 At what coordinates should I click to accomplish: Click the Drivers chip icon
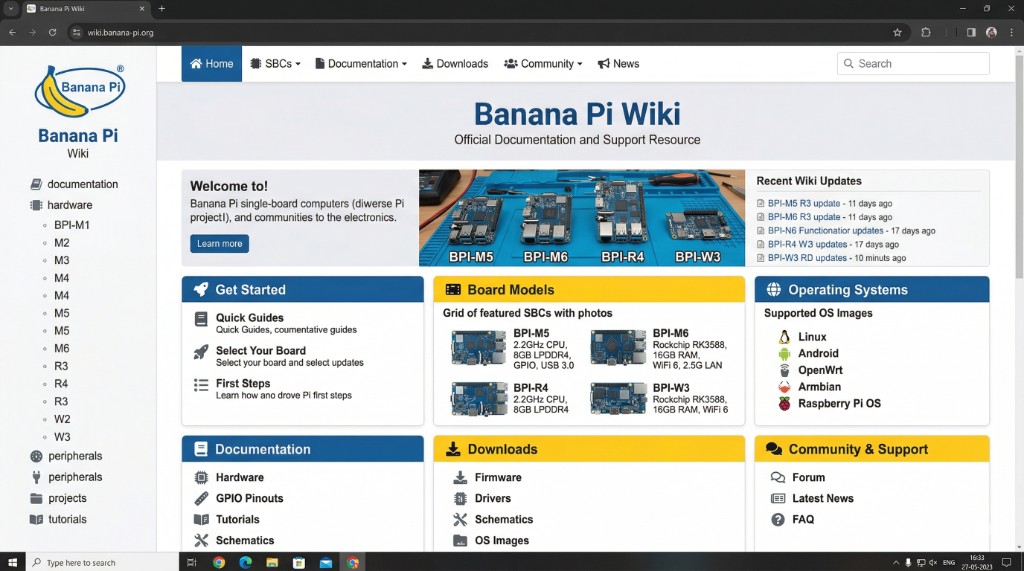[460, 498]
